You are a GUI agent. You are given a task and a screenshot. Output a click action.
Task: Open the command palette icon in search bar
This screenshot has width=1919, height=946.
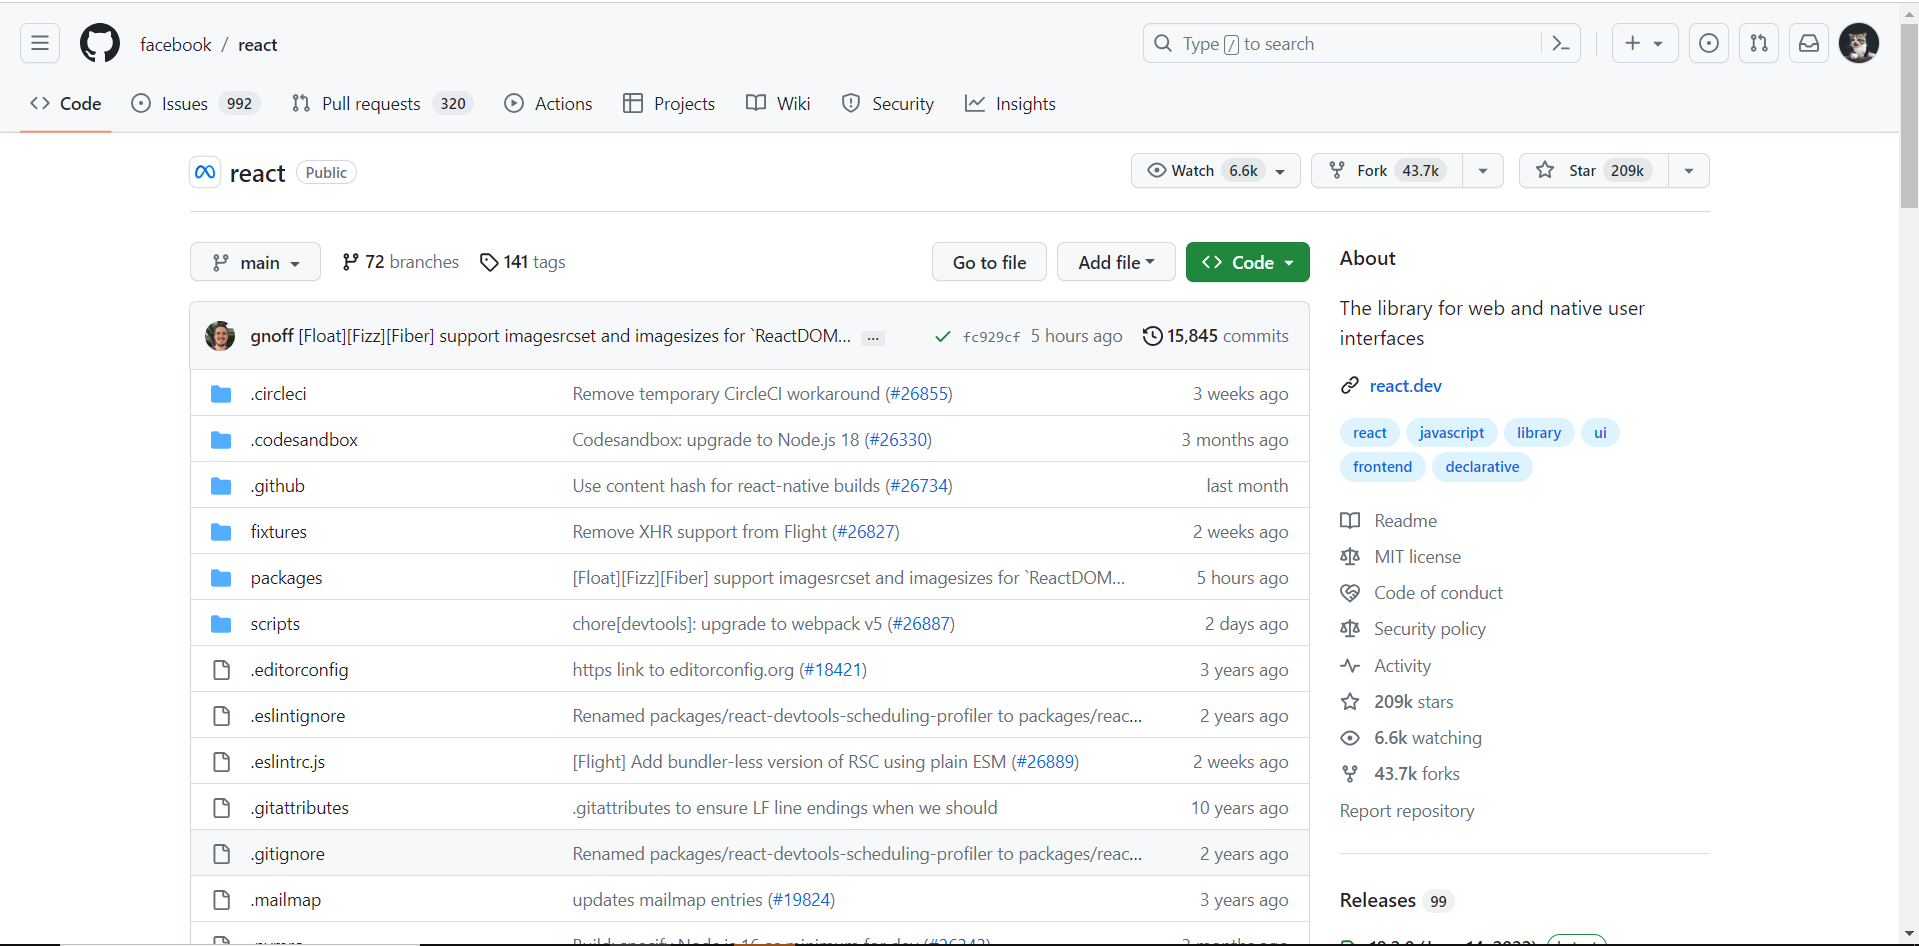1560,43
